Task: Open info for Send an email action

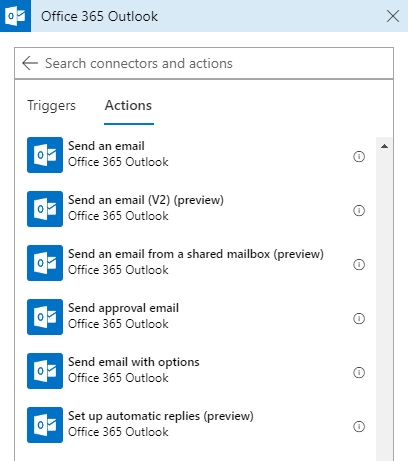Action: tap(359, 156)
